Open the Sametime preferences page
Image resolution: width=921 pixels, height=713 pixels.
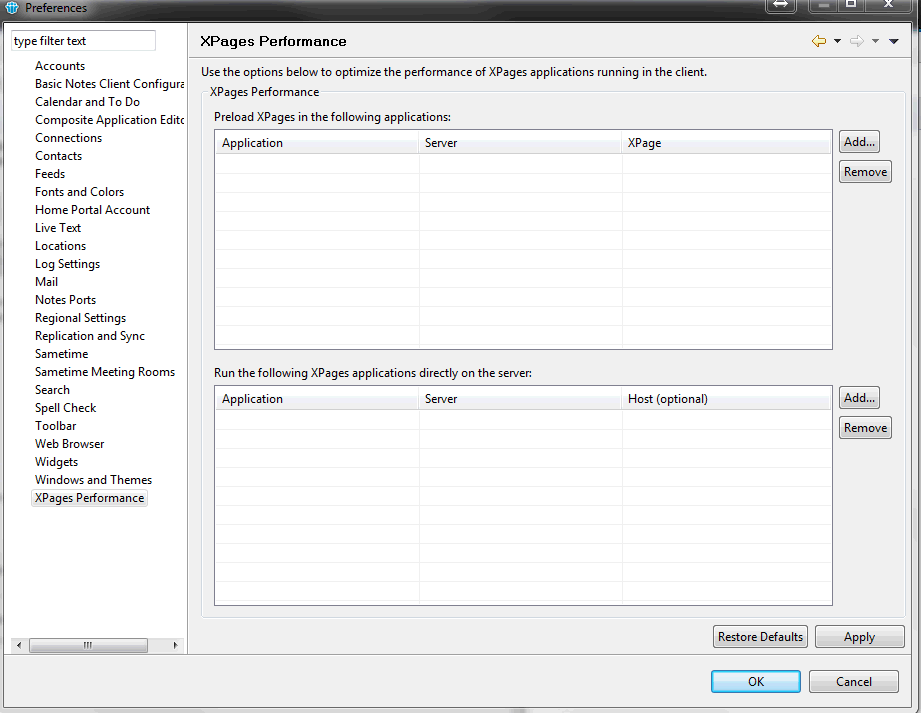(x=61, y=354)
